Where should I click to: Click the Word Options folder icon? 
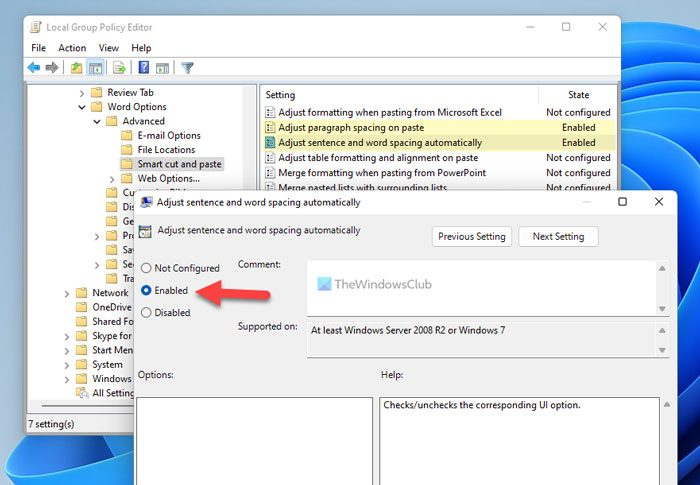pyautogui.click(x=96, y=107)
